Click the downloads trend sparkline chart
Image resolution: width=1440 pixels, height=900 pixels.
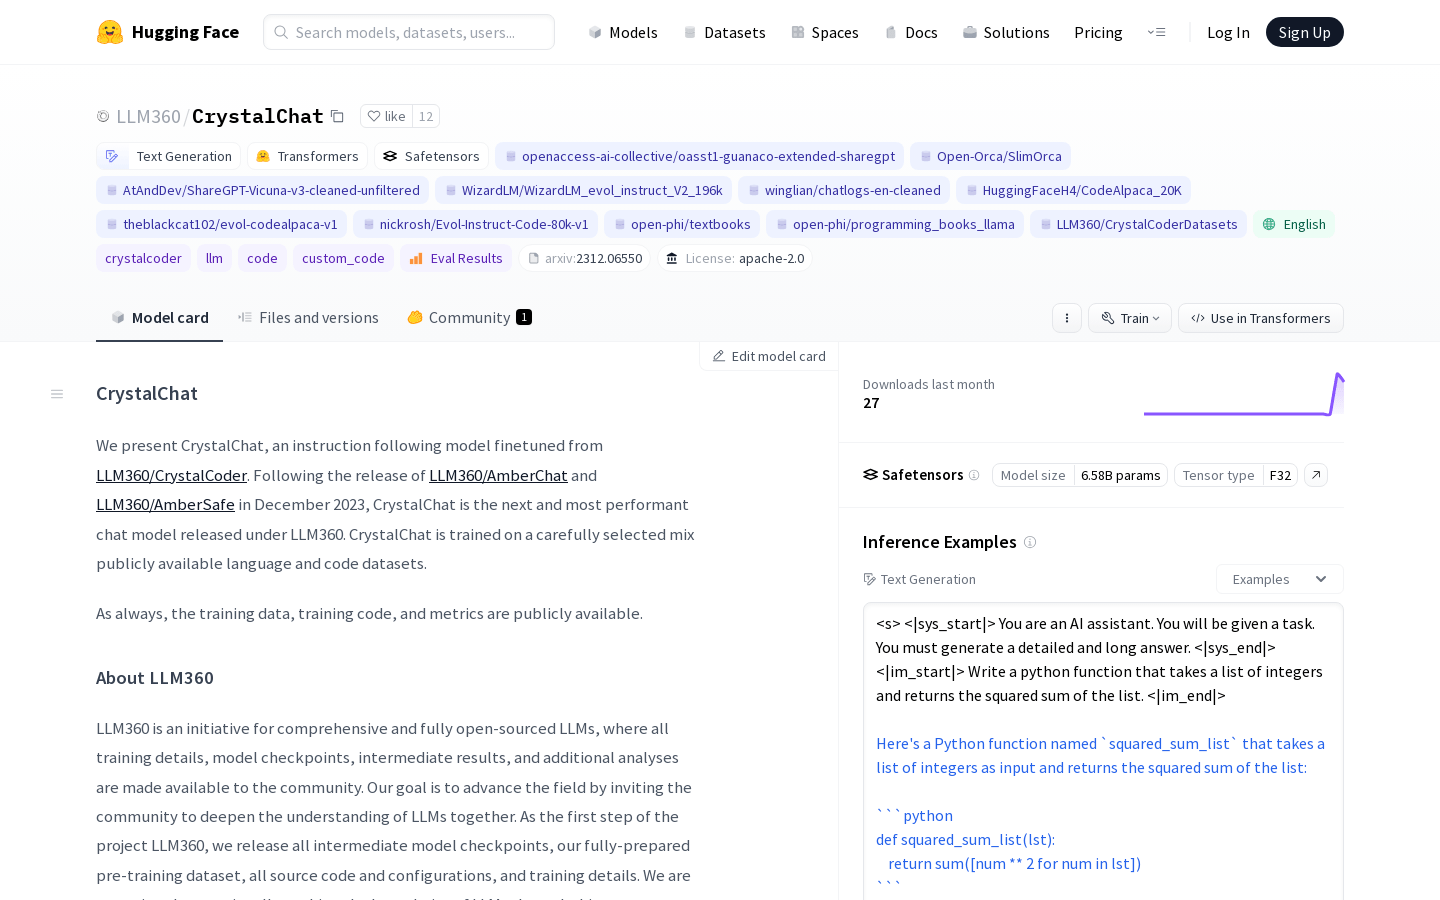(x=1243, y=394)
